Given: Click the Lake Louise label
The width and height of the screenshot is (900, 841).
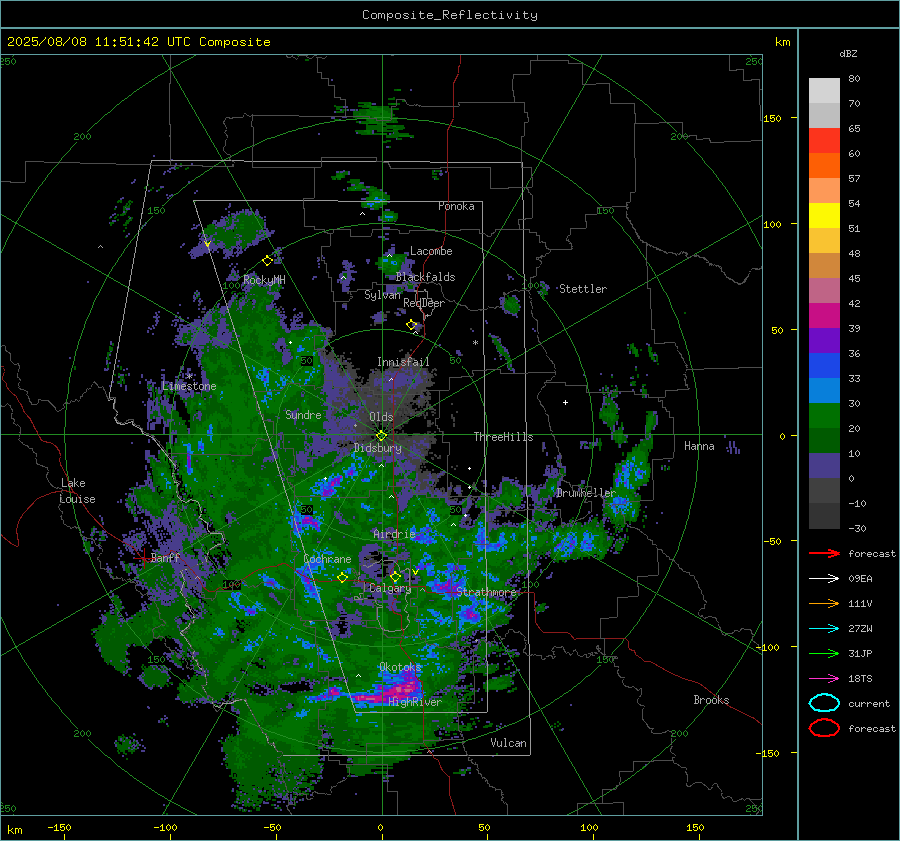Looking at the screenshot, I should (77, 491).
